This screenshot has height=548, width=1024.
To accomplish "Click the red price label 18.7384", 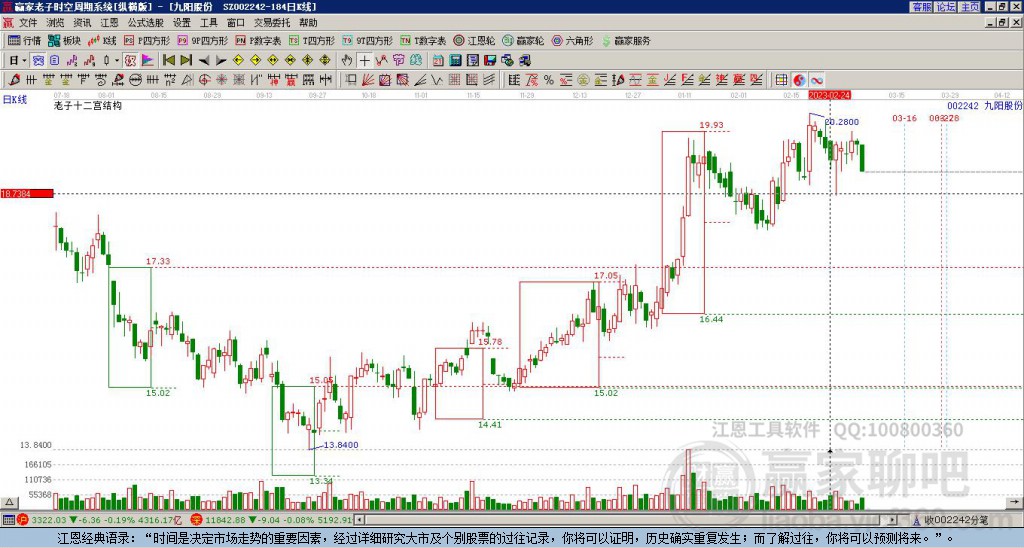I will (x=27, y=194).
